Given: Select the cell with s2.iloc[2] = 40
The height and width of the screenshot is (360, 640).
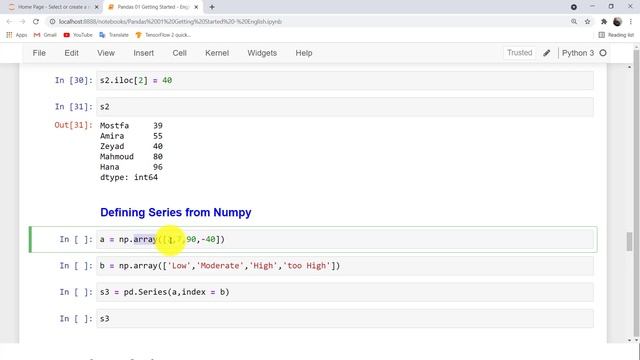Looking at the screenshot, I should click(x=345, y=80).
